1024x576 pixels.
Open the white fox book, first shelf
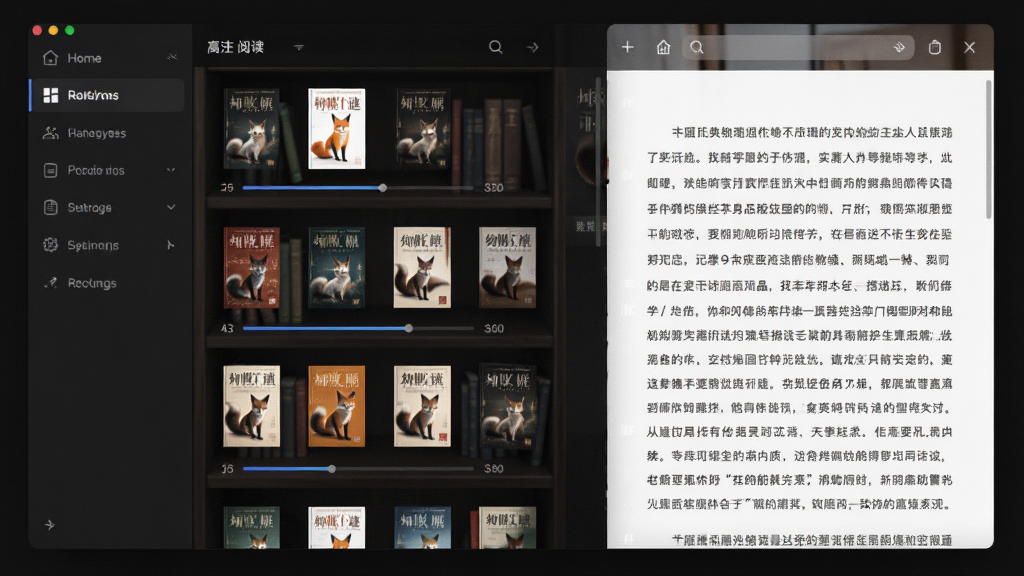pos(336,129)
